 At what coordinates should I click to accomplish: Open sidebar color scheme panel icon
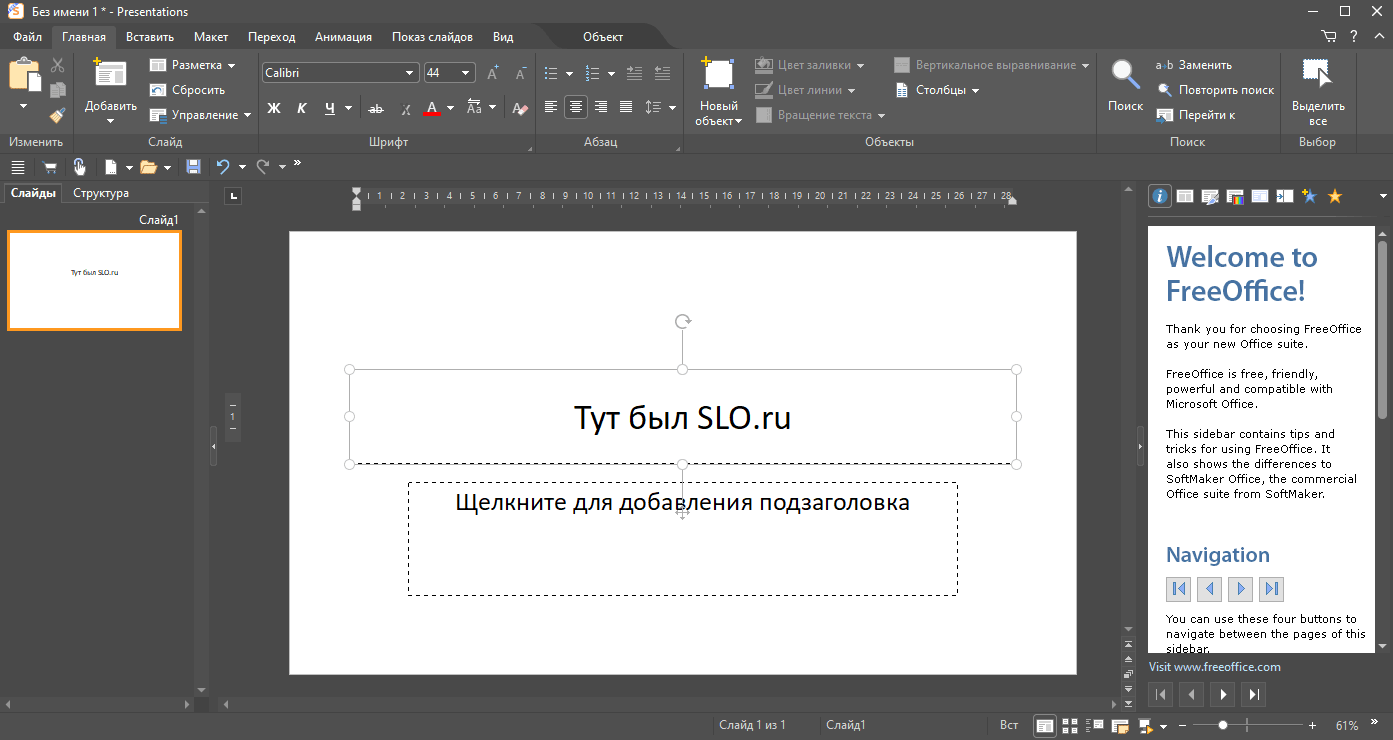[1235, 197]
